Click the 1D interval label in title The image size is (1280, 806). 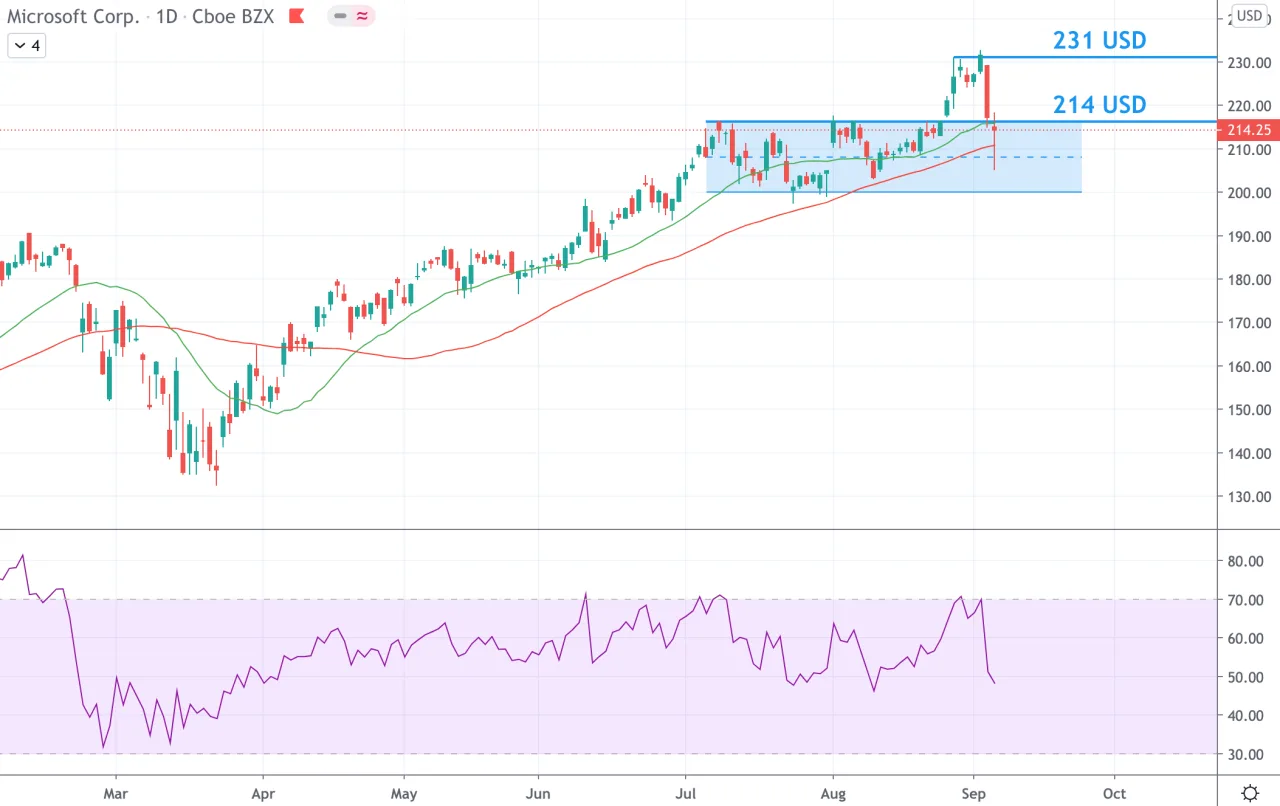pyautogui.click(x=166, y=16)
